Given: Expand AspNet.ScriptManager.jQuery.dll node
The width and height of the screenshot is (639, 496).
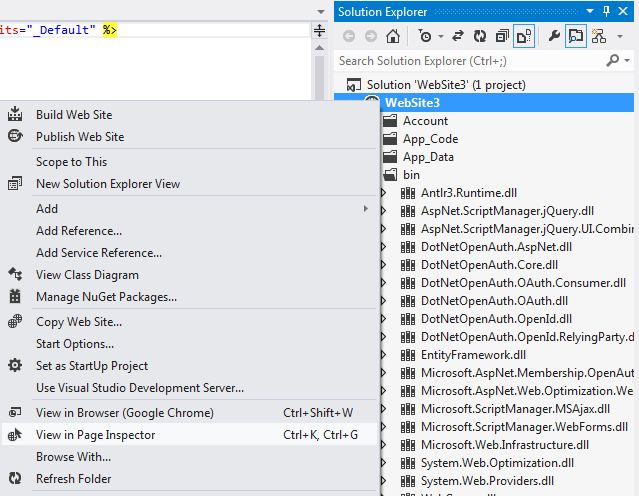Looking at the screenshot, I should click(x=383, y=211).
